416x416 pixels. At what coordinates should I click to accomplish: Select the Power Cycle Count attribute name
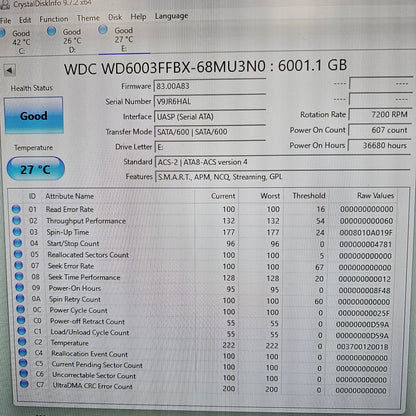click(x=78, y=310)
